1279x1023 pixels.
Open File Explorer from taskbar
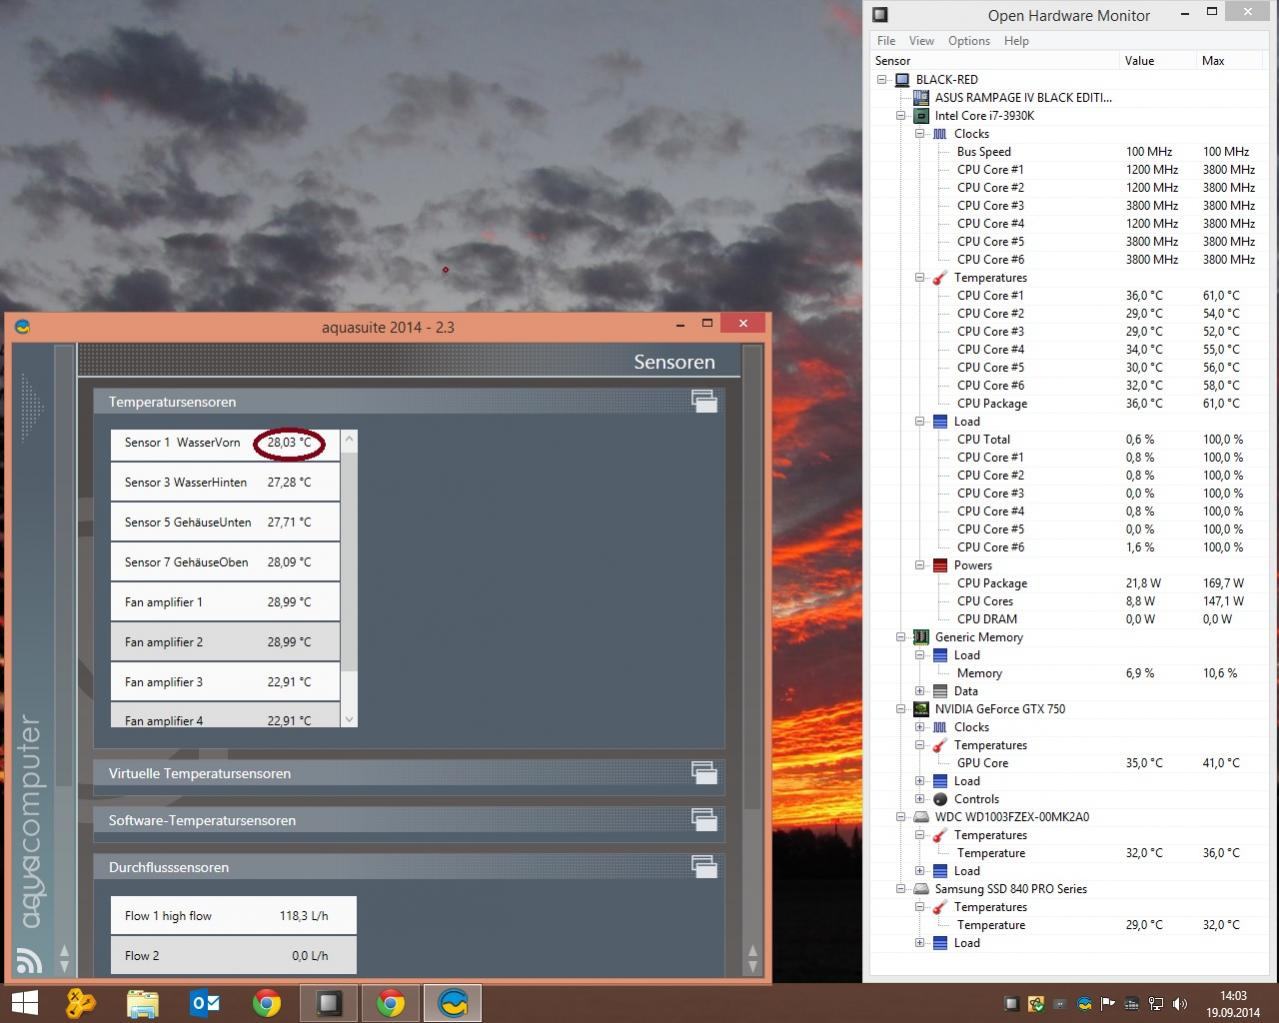pos(142,1003)
